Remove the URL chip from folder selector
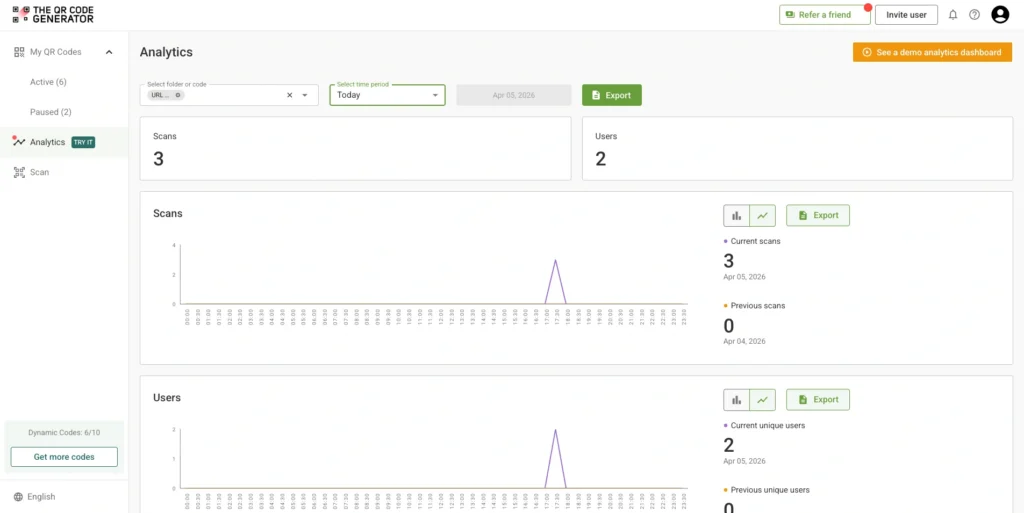The height and width of the screenshot is (513, 1024). (x=178, y=95)
